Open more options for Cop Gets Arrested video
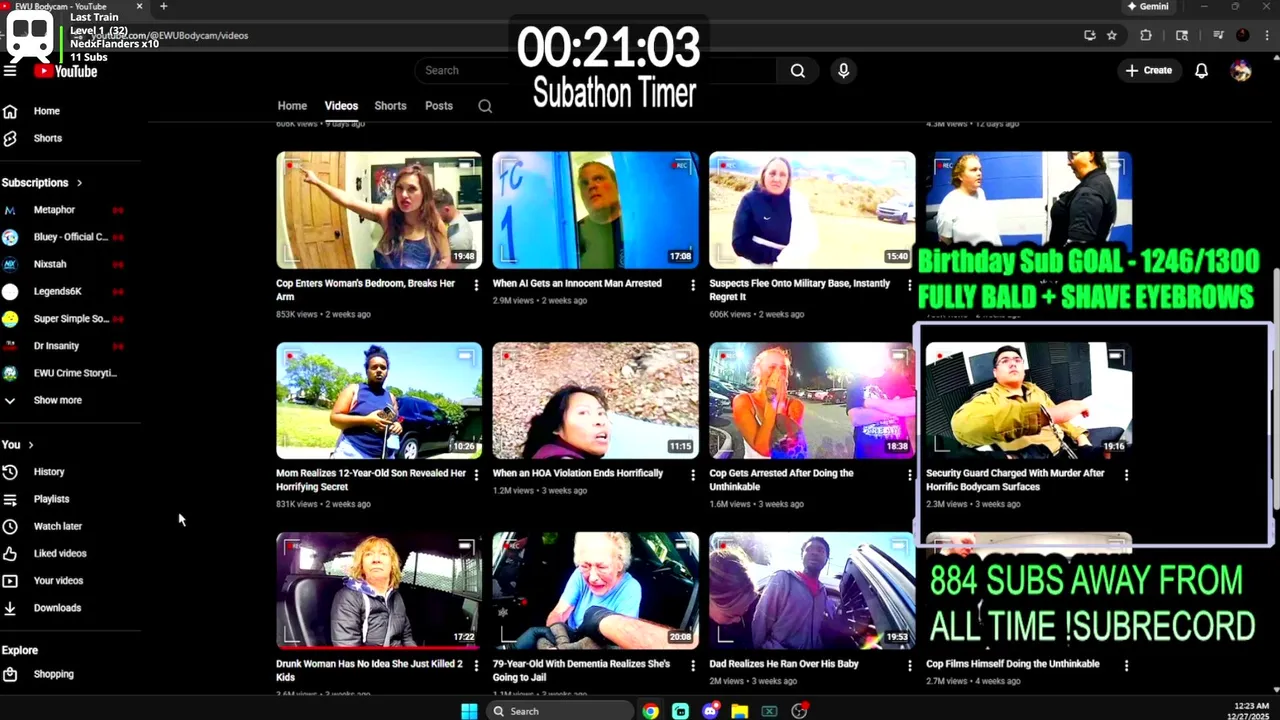 [x=909, y=475]
